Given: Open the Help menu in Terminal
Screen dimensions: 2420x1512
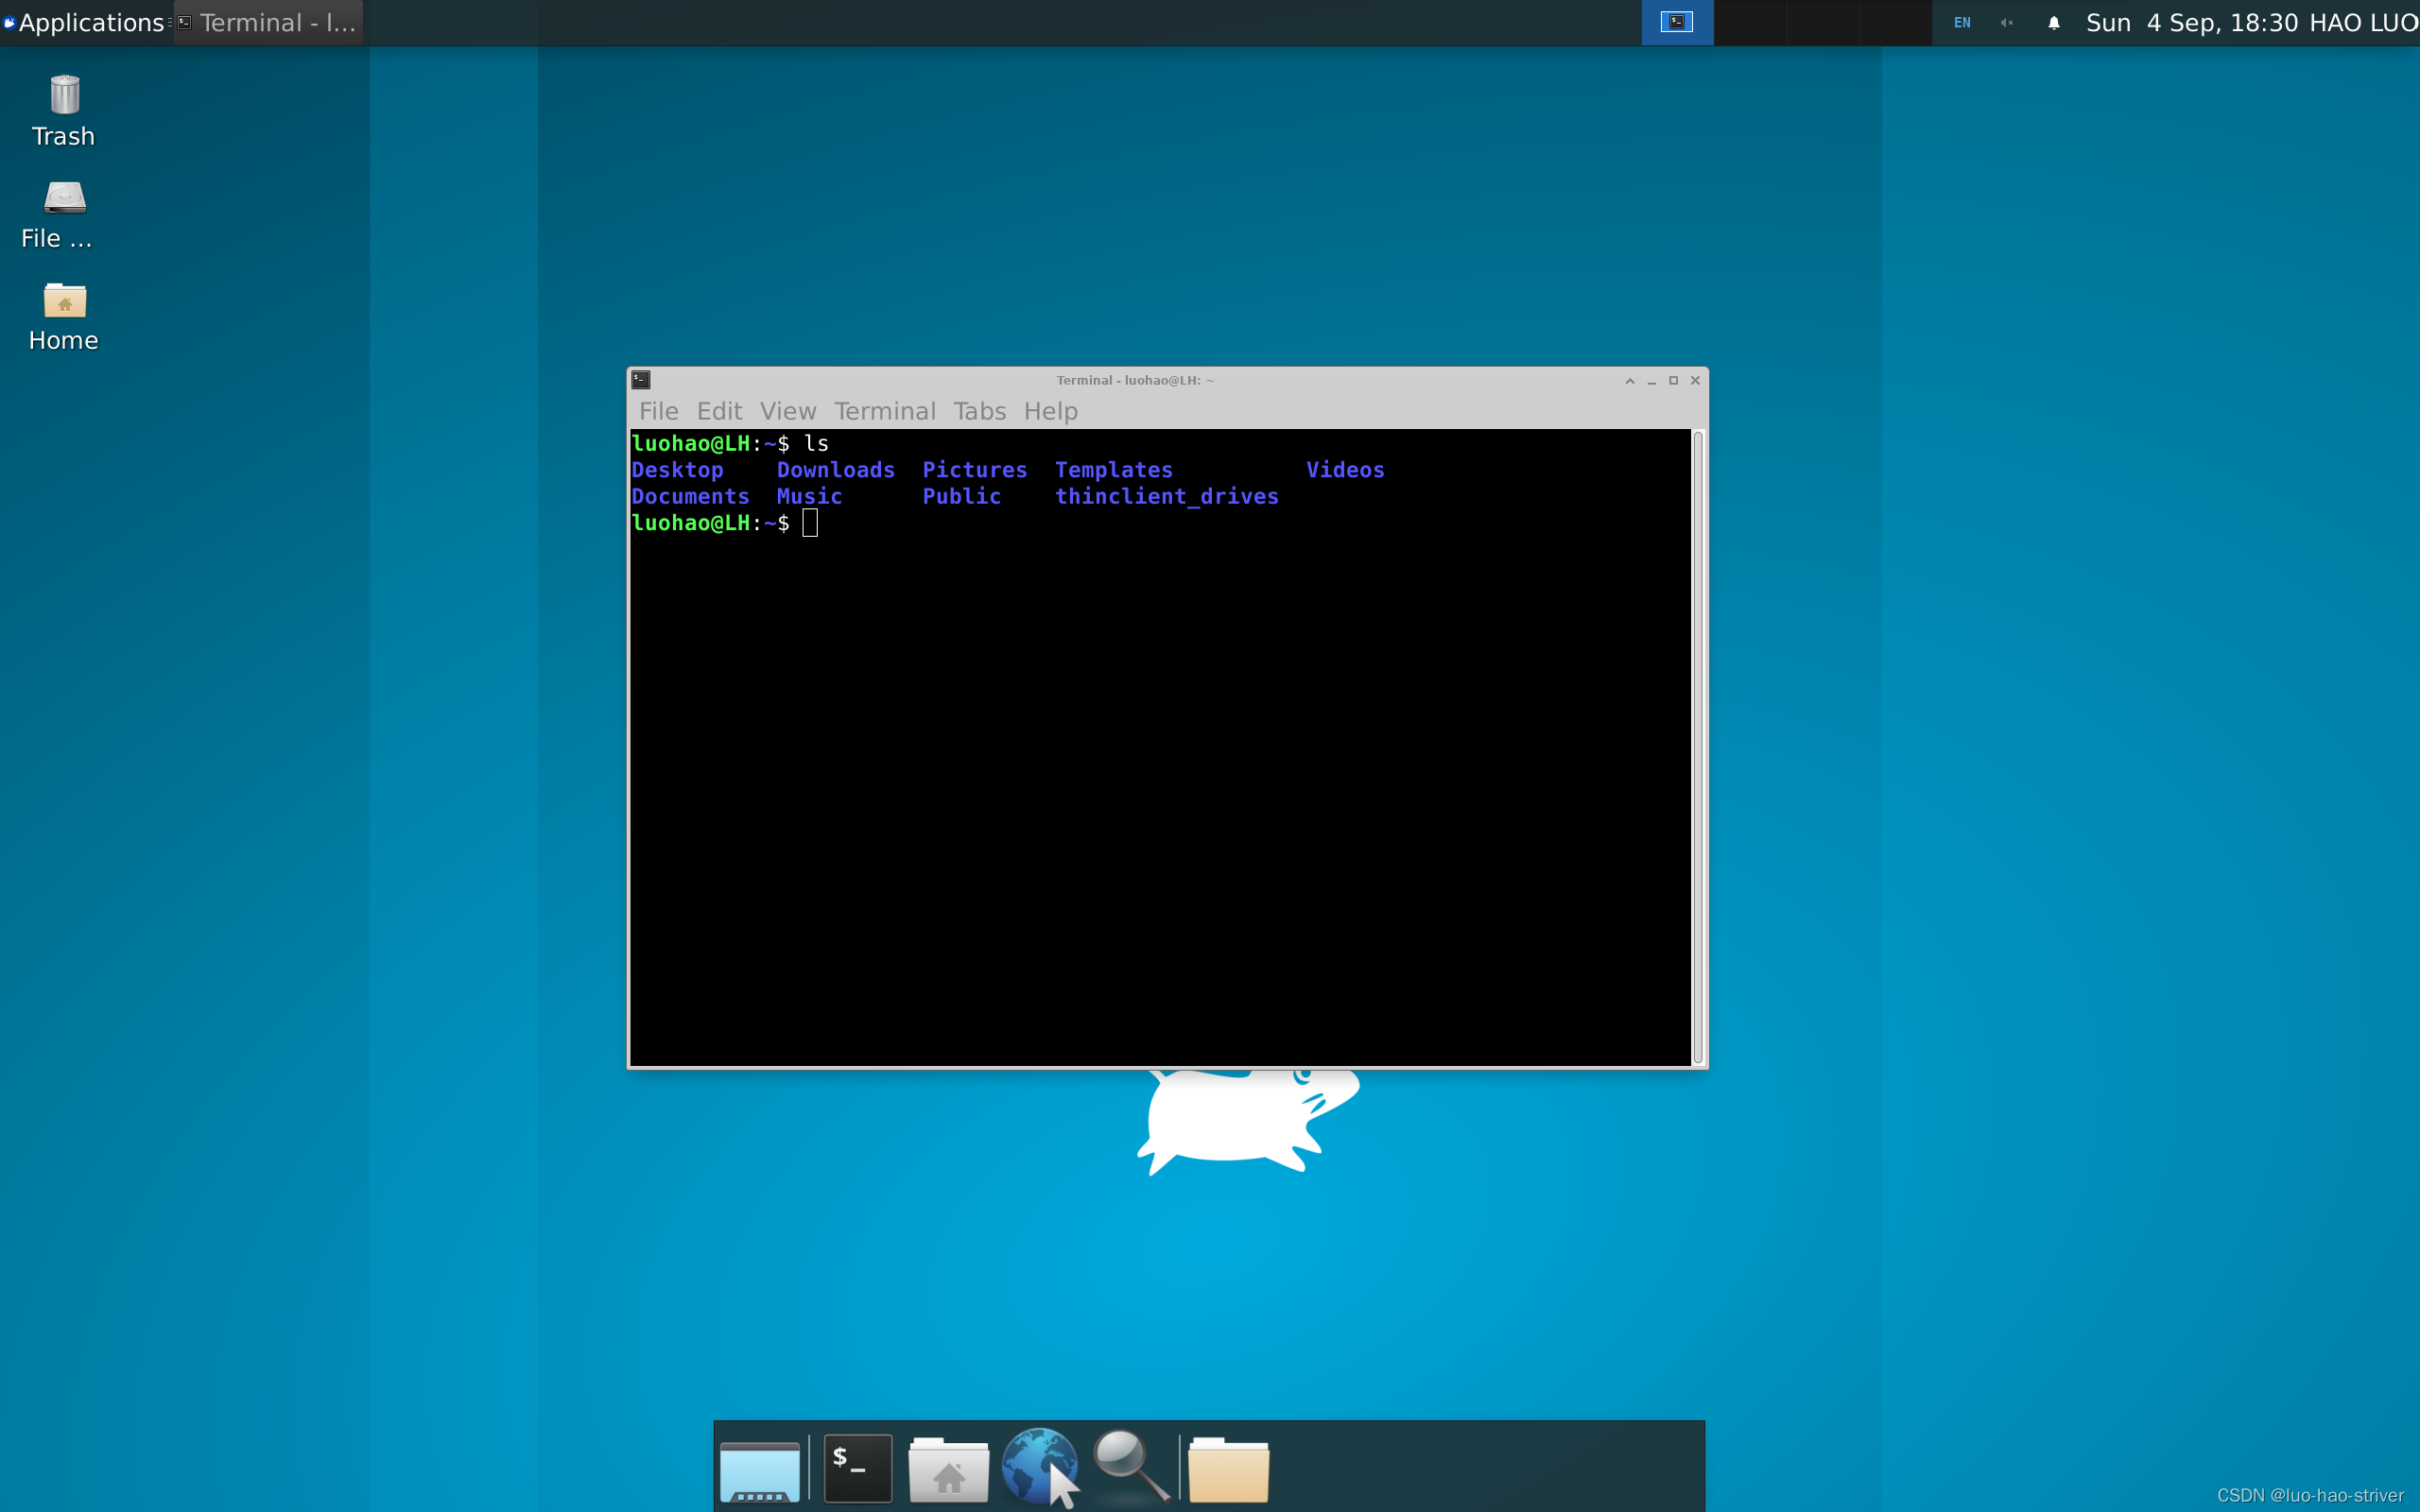Looking at the screenshot, I should (x=1051, y=411).
